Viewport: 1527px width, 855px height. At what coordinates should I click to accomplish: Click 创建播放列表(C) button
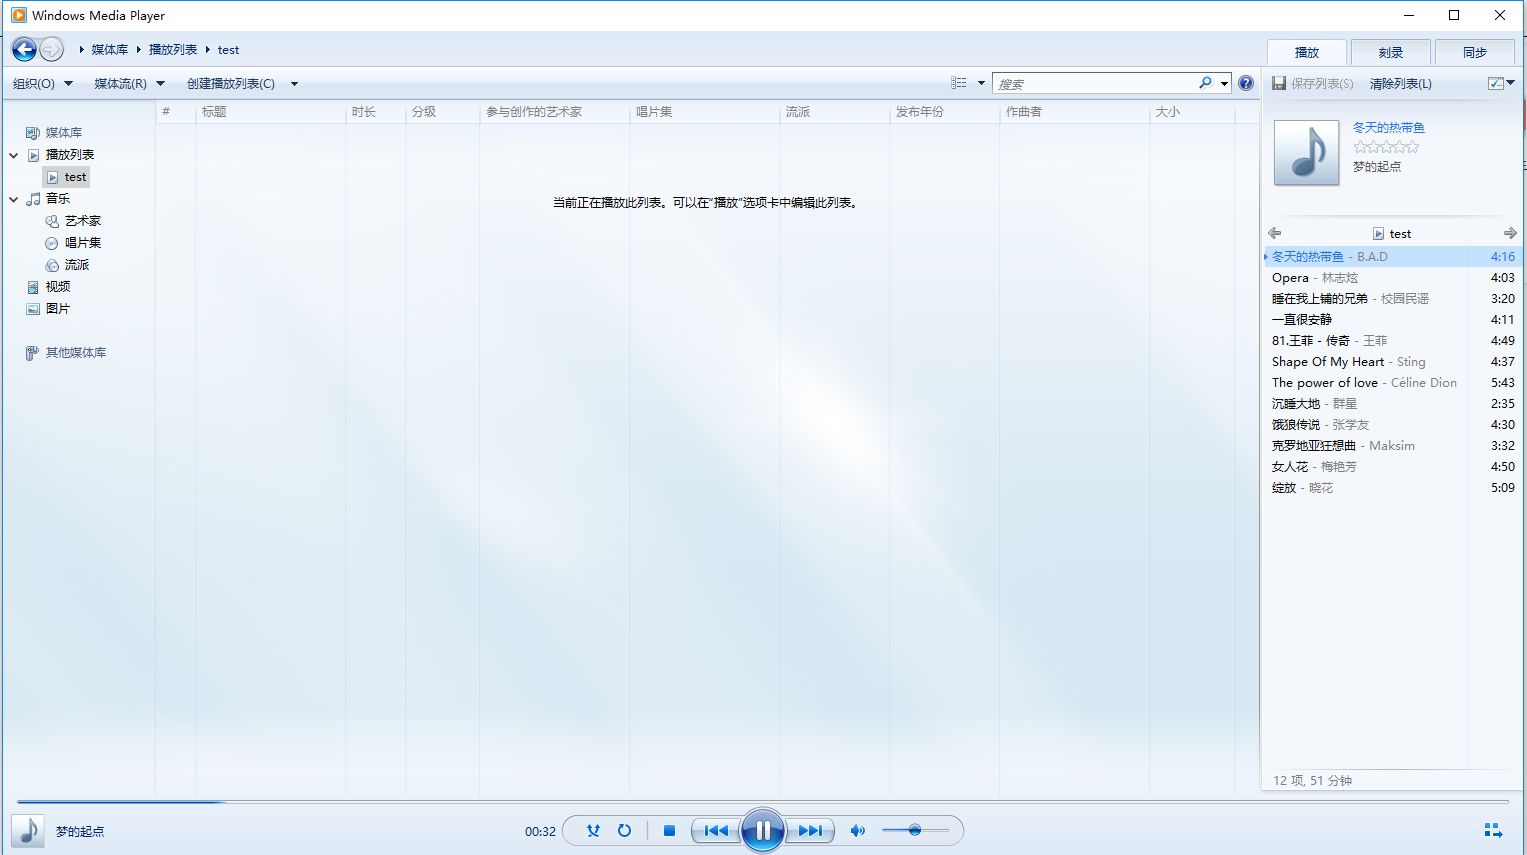[231, 84]
